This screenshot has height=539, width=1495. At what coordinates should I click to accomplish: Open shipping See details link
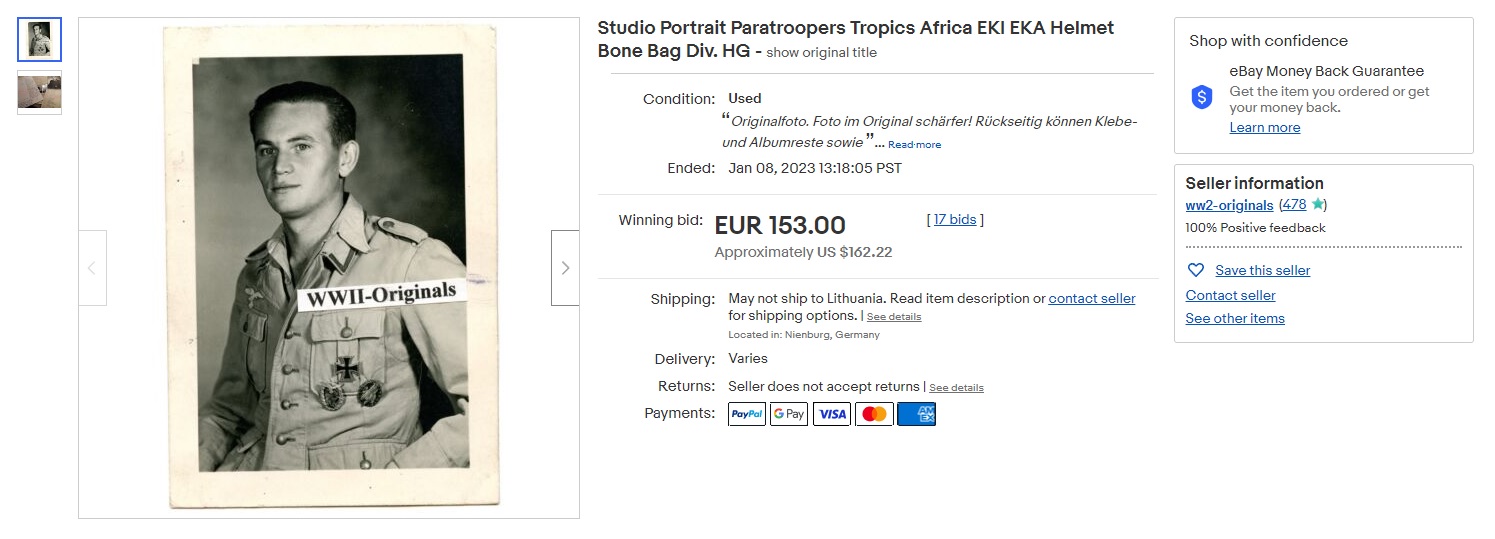click(x=894, y=317)
